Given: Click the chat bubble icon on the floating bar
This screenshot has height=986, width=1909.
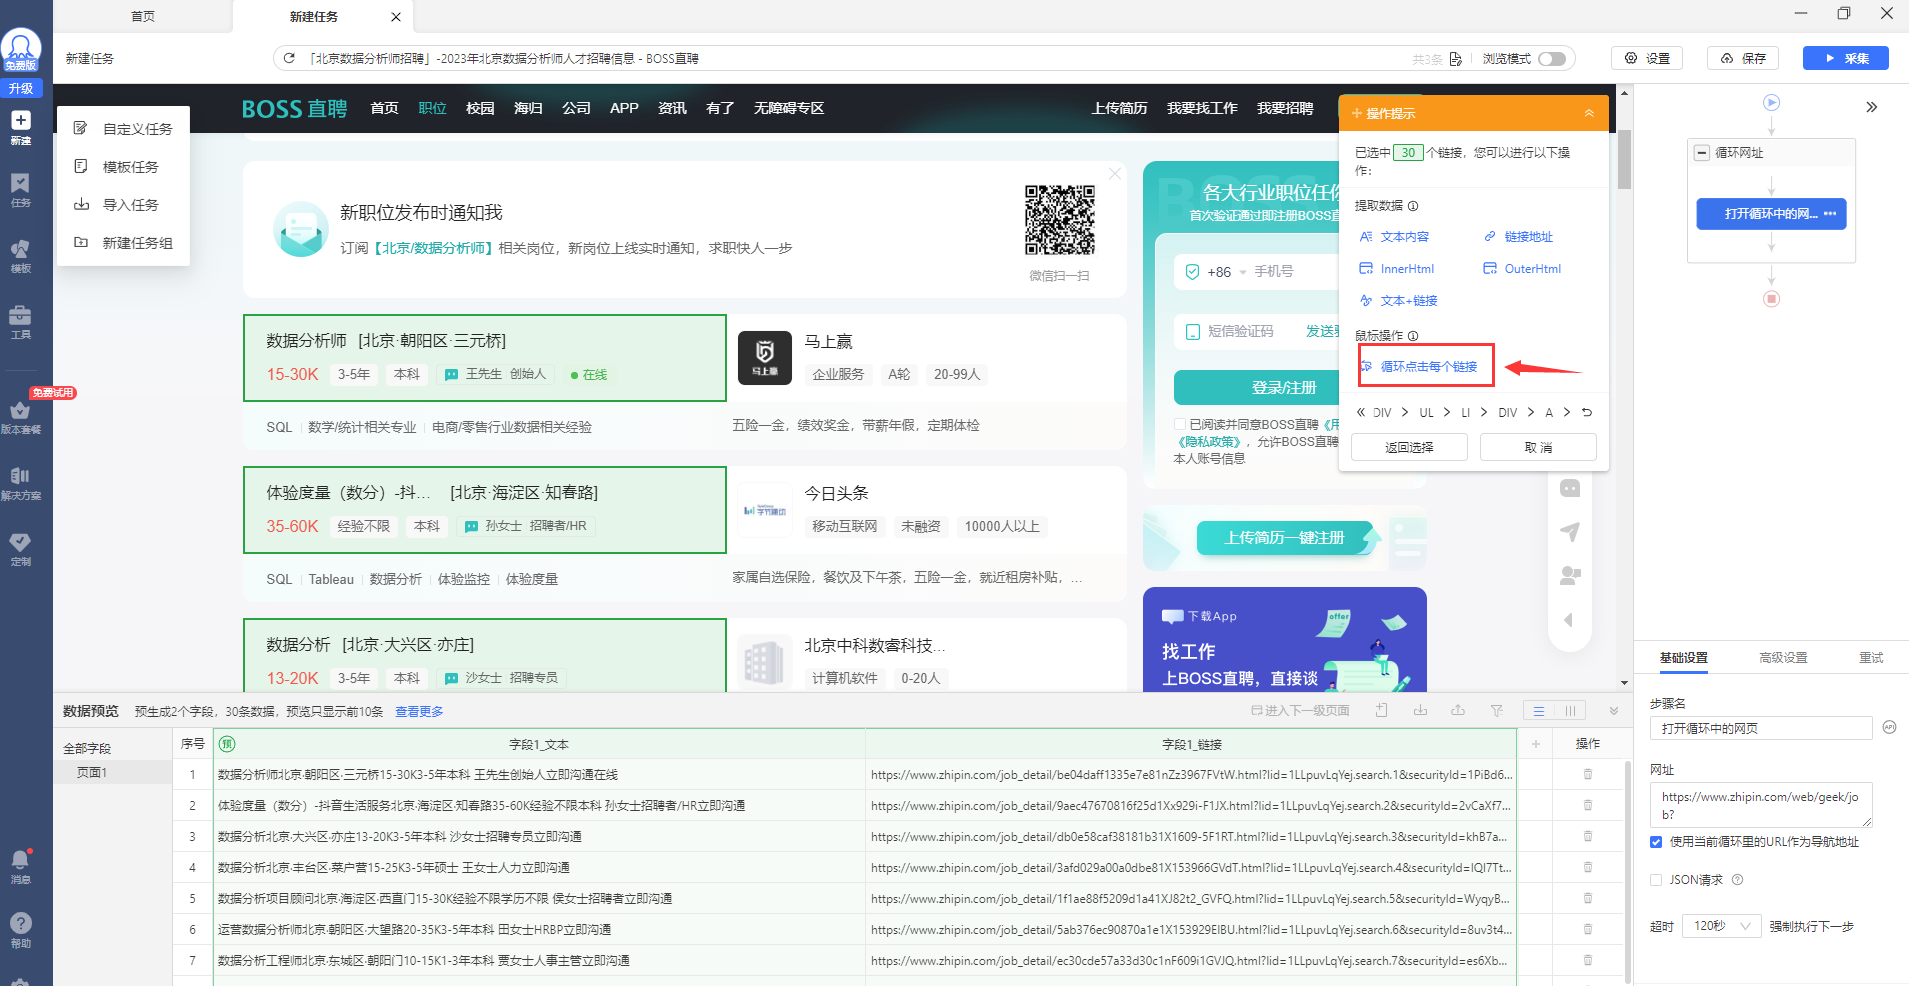Looking at the screenshot, I should (x=1570, y=488).
